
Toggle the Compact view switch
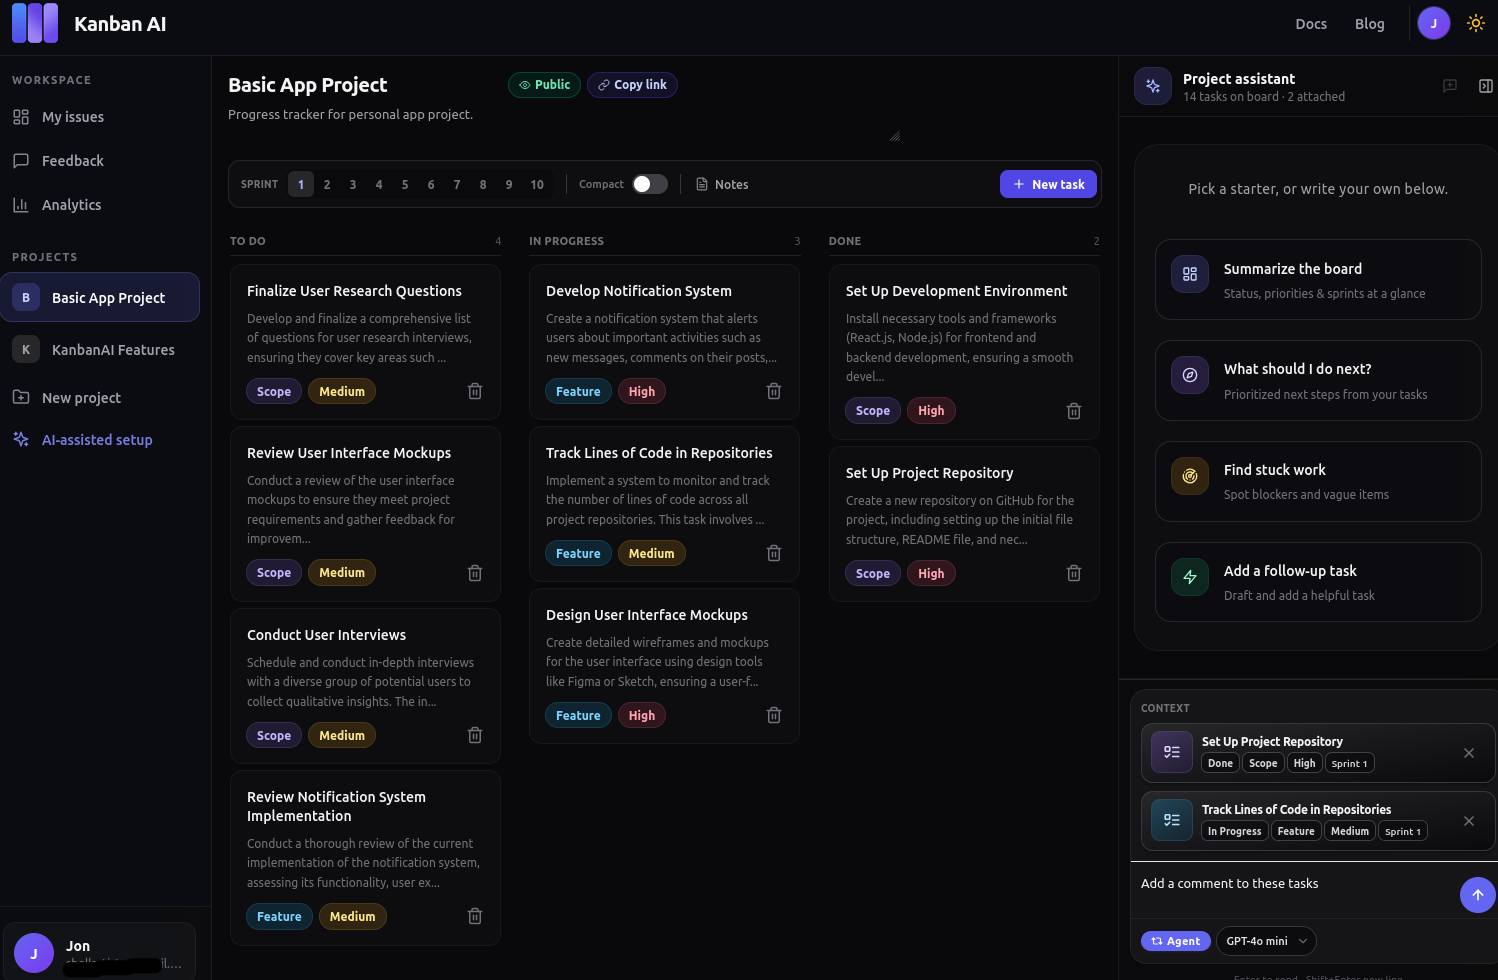click(x=650, y=184)
